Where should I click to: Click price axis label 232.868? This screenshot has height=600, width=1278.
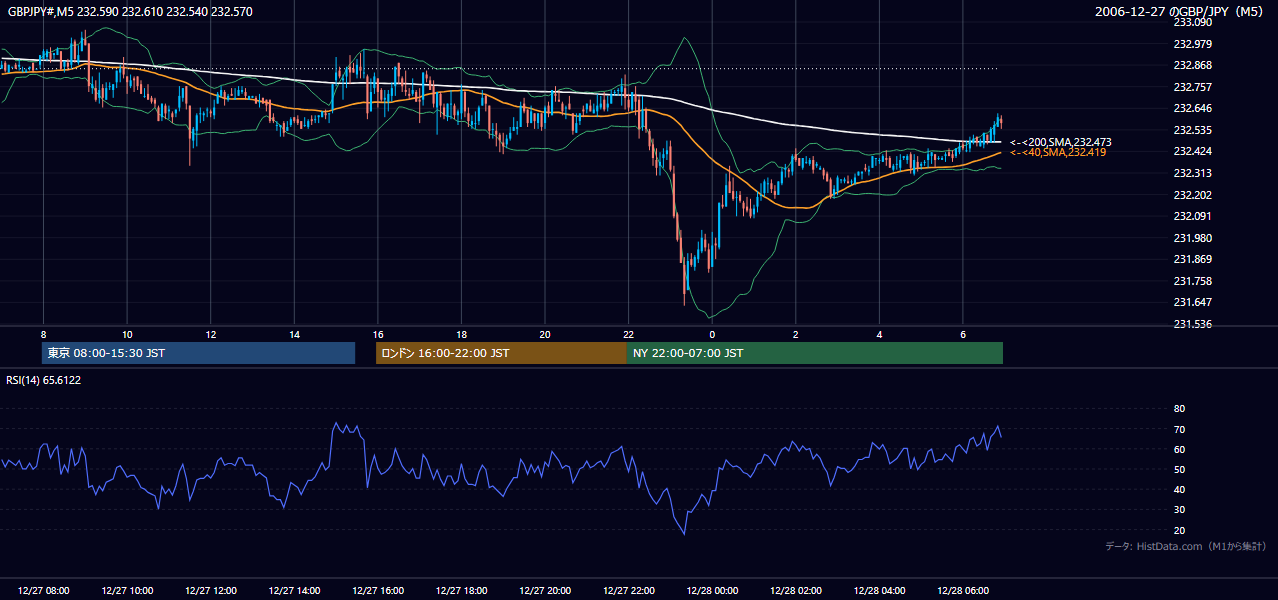click(1193, 66)
